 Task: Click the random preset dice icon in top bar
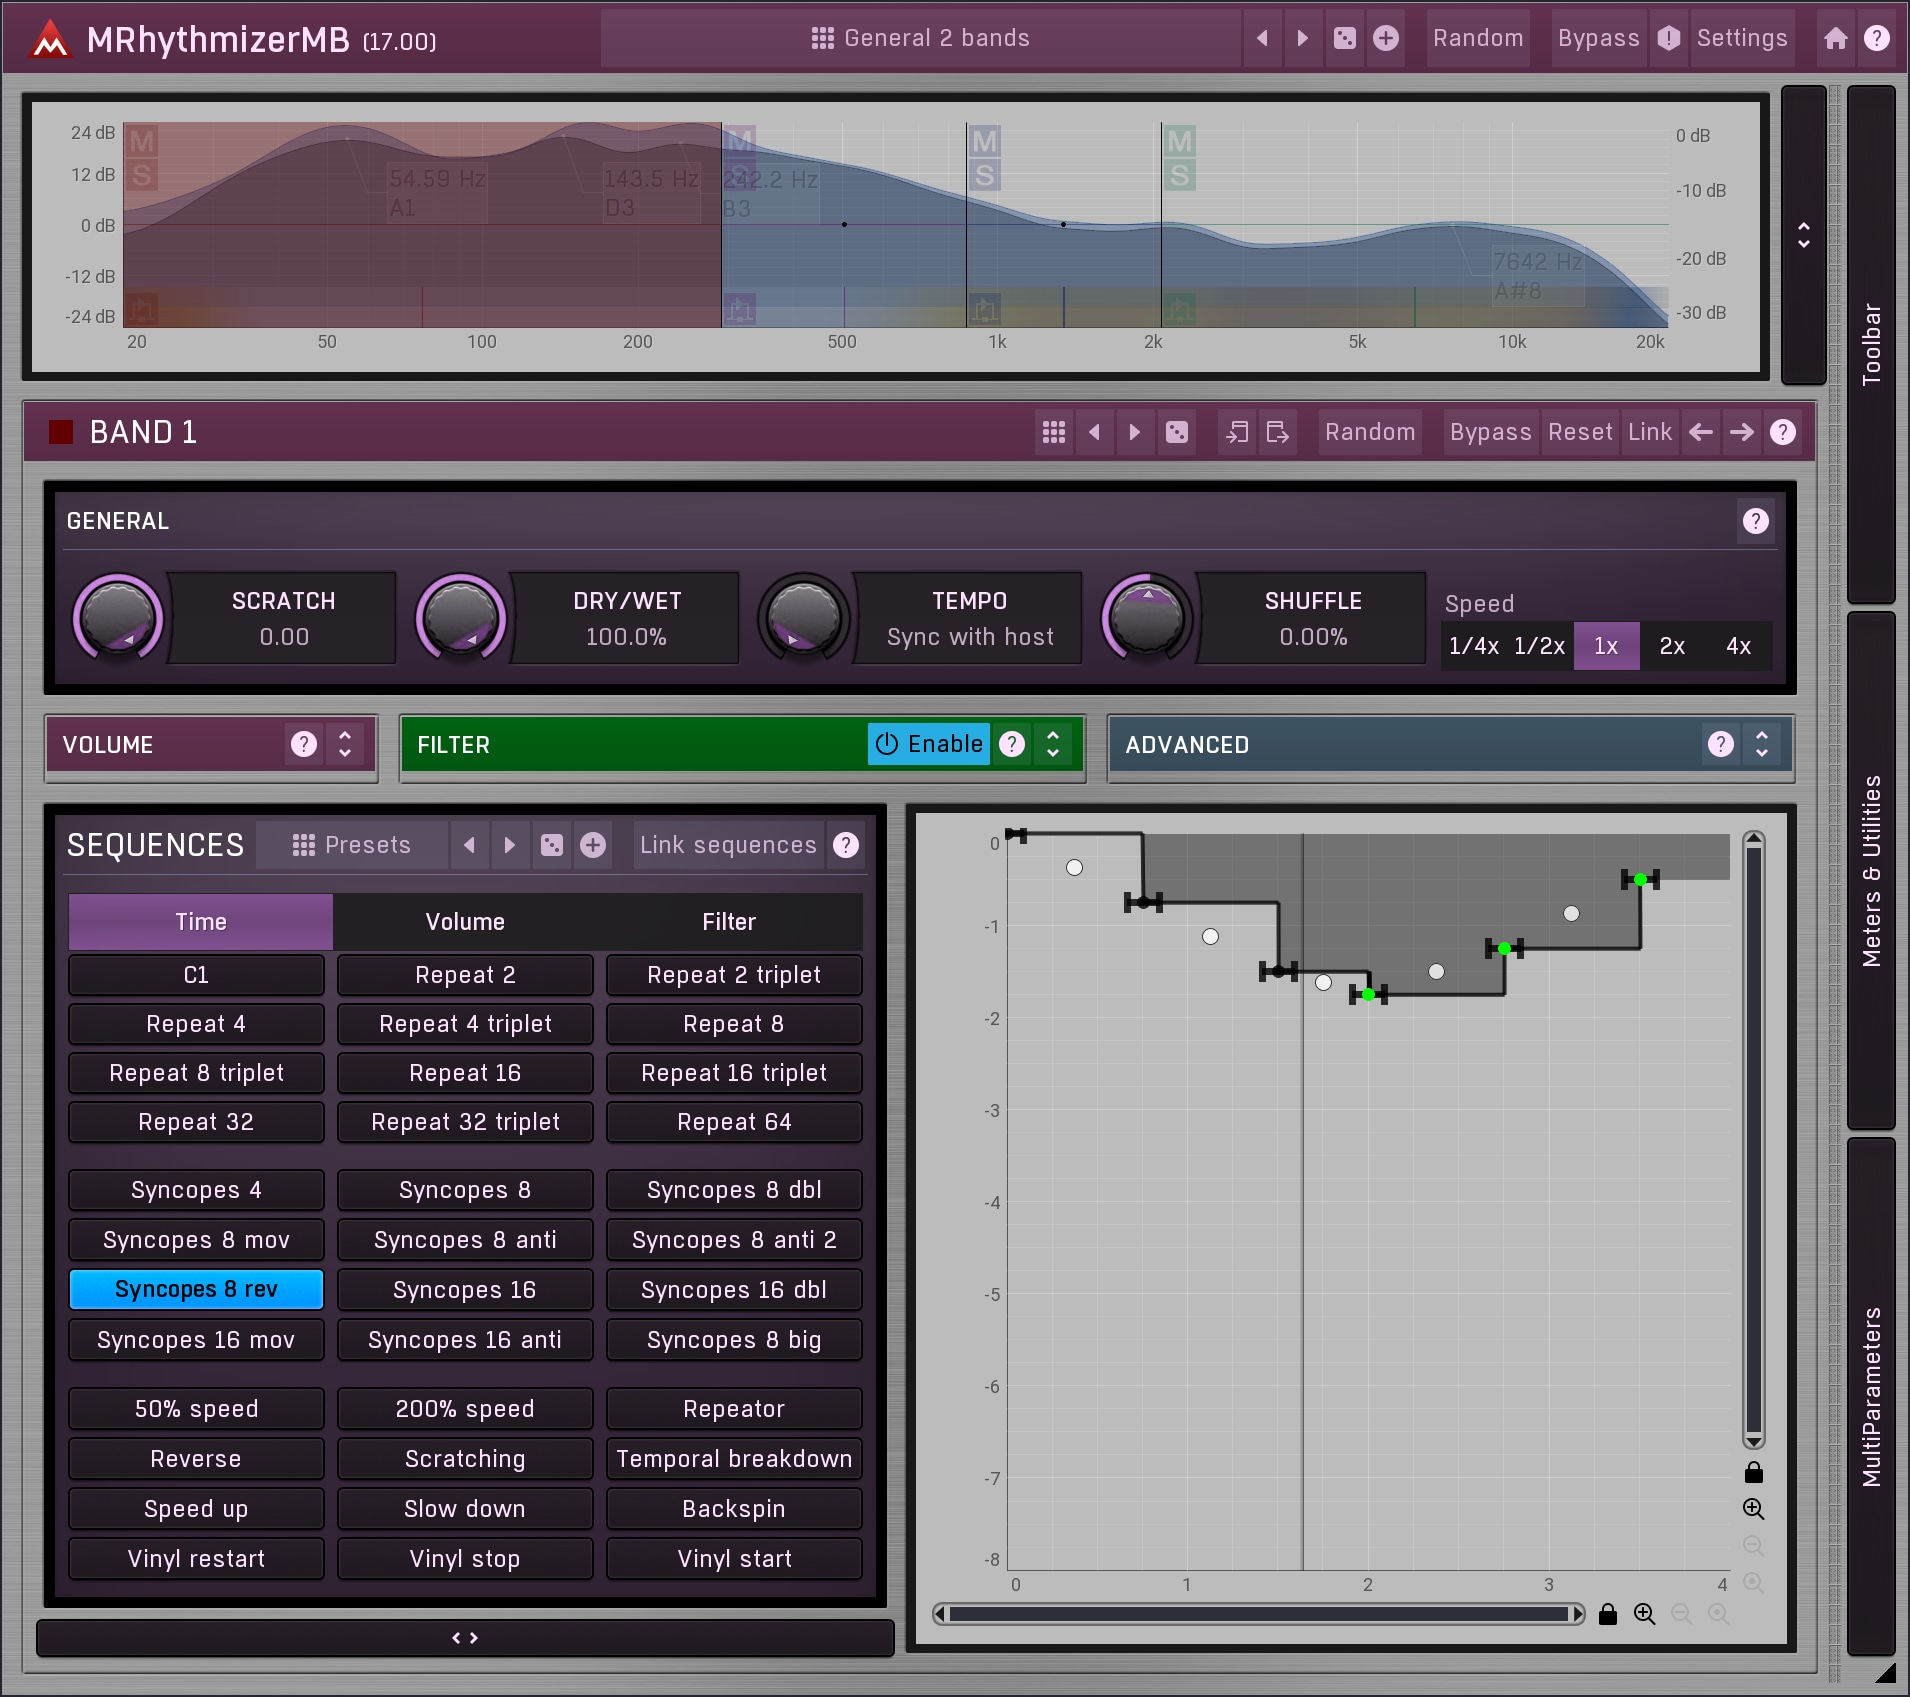(x=1345, y=38)
